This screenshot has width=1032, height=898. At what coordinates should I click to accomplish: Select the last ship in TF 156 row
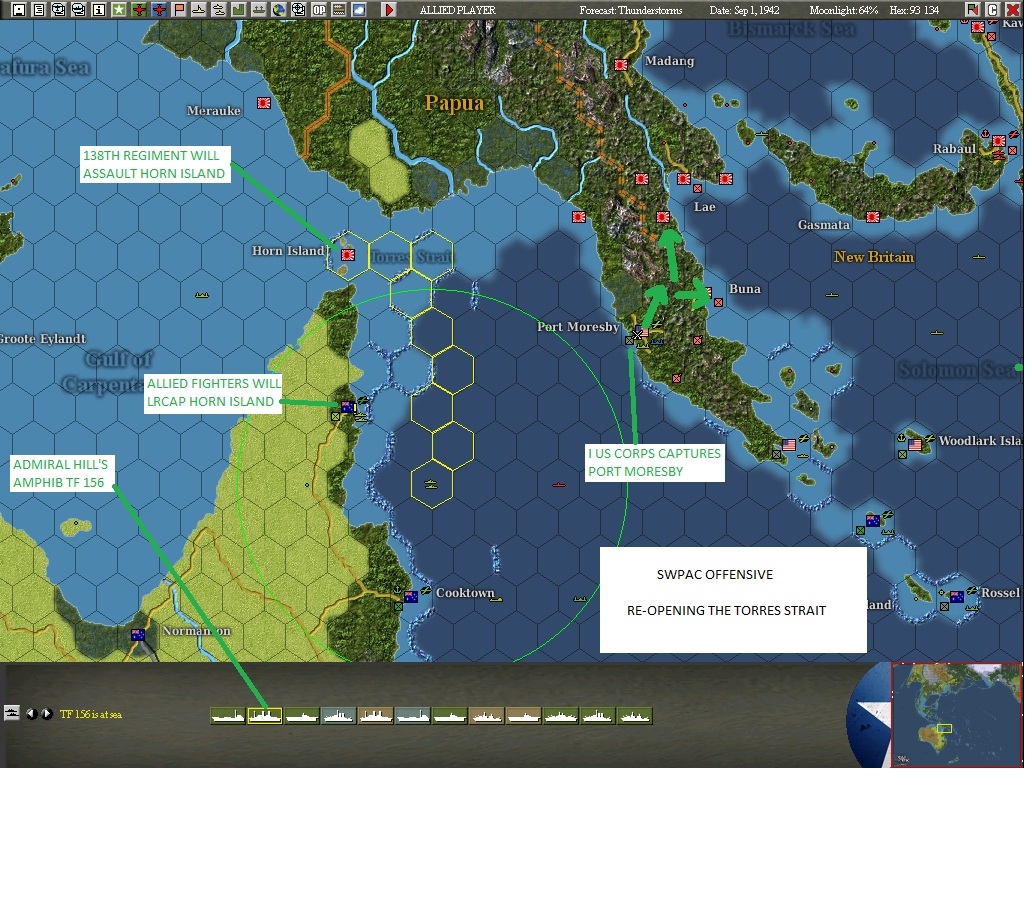634,716
